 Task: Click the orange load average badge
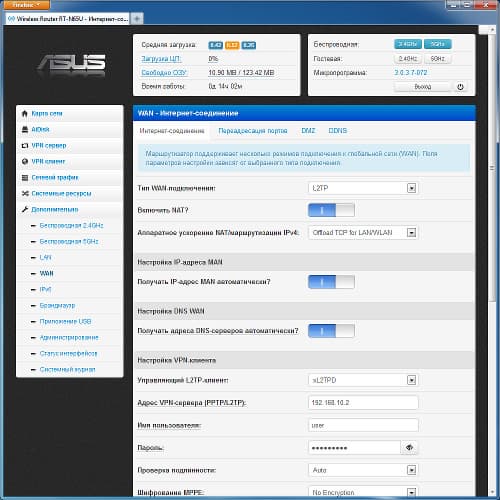point(232,45)
